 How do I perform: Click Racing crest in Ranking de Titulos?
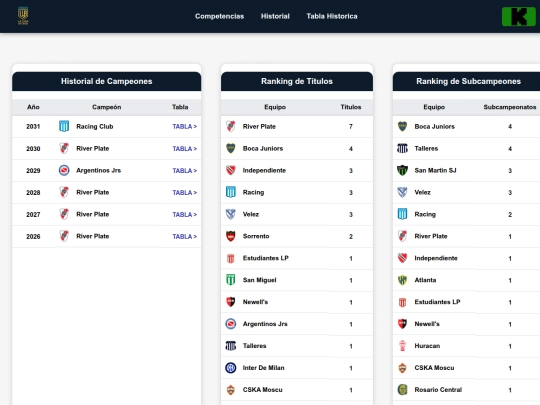231,192
